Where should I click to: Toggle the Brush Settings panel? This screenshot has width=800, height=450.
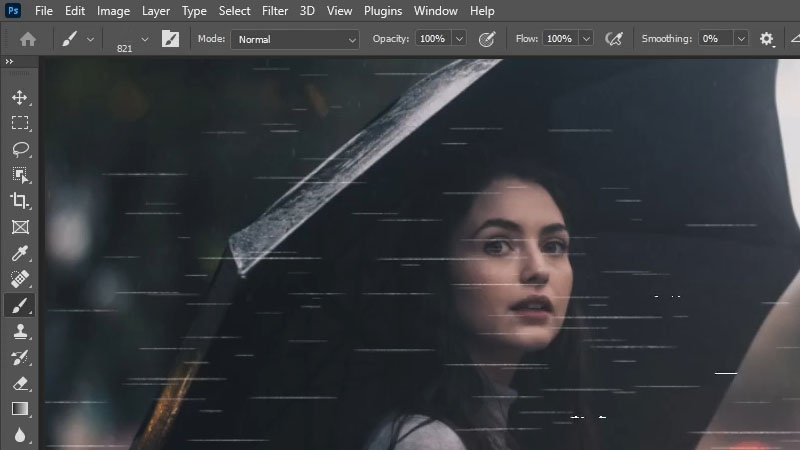tap(170, 39)
